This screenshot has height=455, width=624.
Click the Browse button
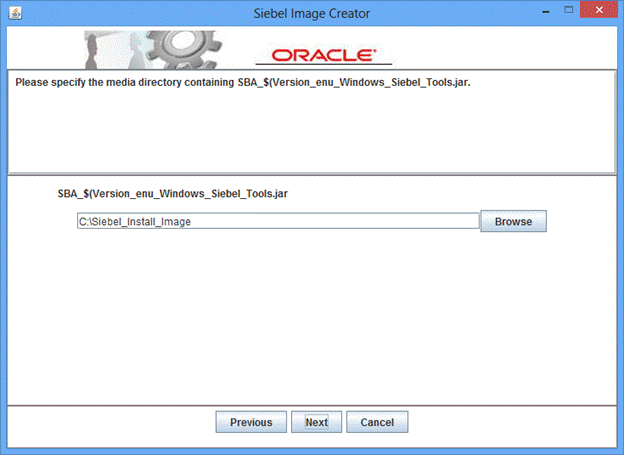(x=513, y=221)
